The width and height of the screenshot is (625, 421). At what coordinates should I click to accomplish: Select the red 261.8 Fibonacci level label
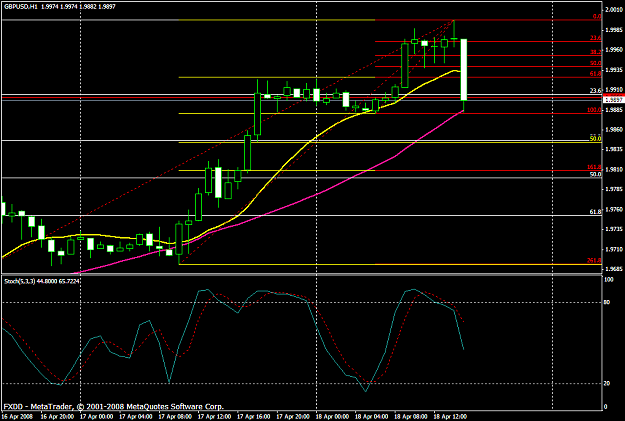(594, 261)
